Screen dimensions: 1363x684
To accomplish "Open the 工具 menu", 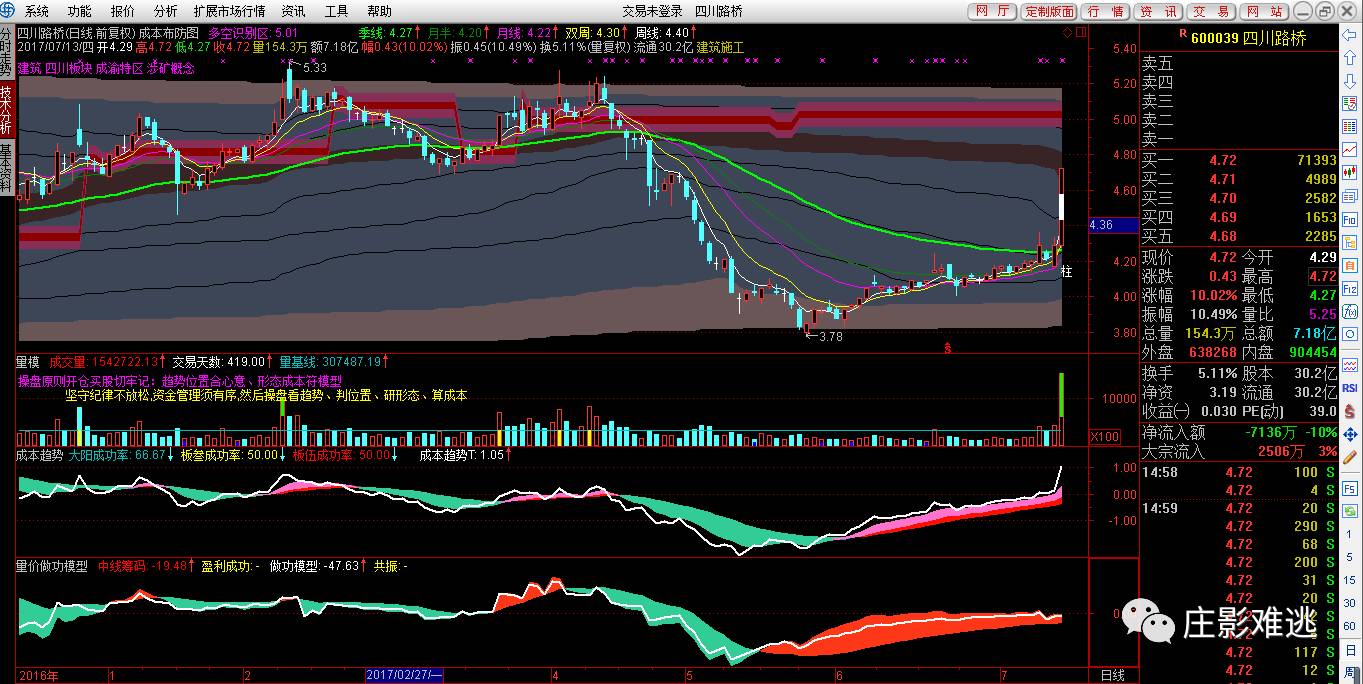I will [336, 11].
